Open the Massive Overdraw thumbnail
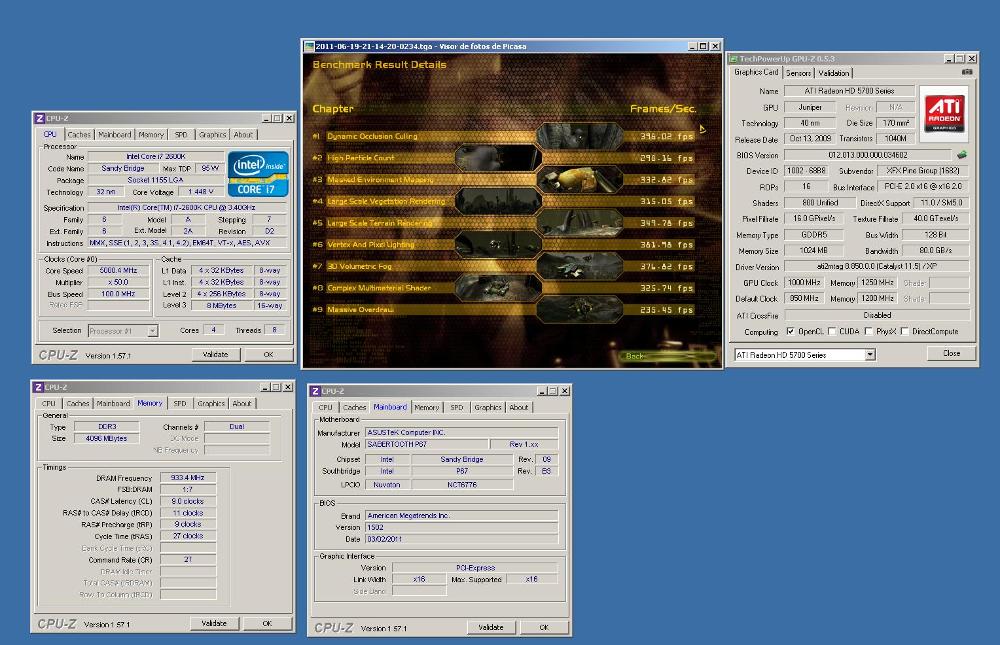1000x645 pixels. [579, 309]
